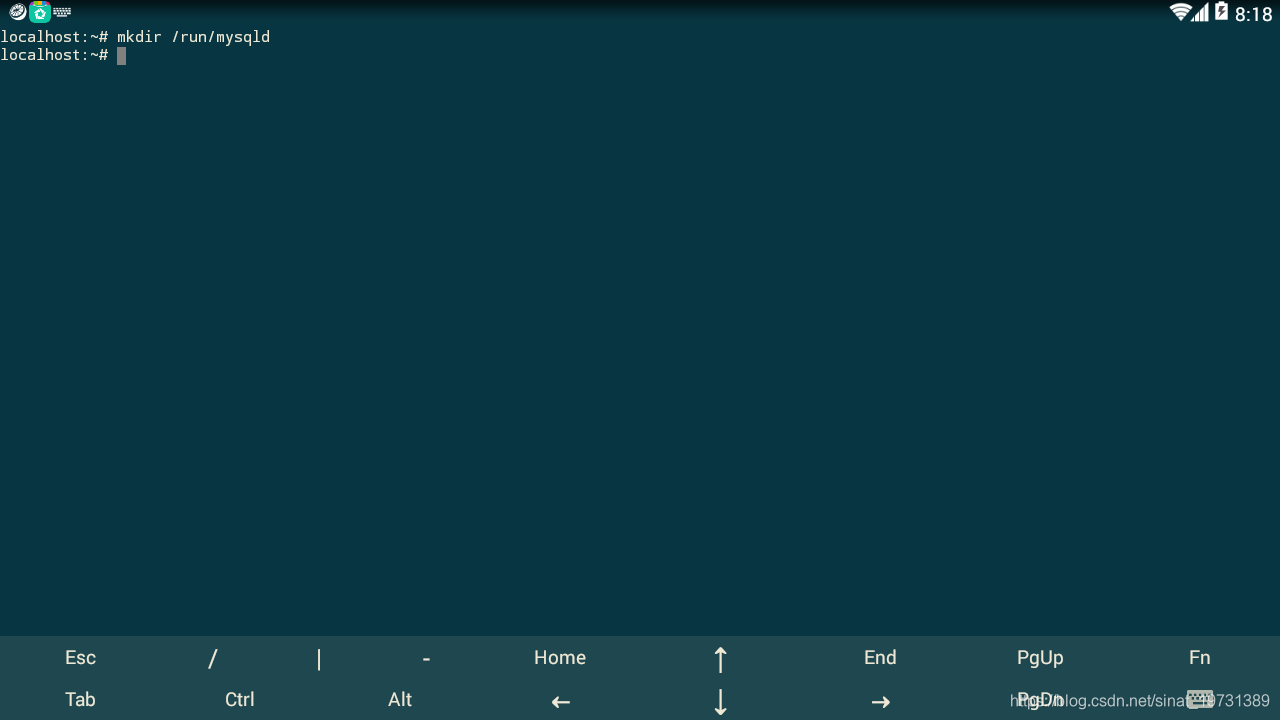Toggle the Alt modifier key
Screen dimensions: 1280x720
(x=400, y=699)
